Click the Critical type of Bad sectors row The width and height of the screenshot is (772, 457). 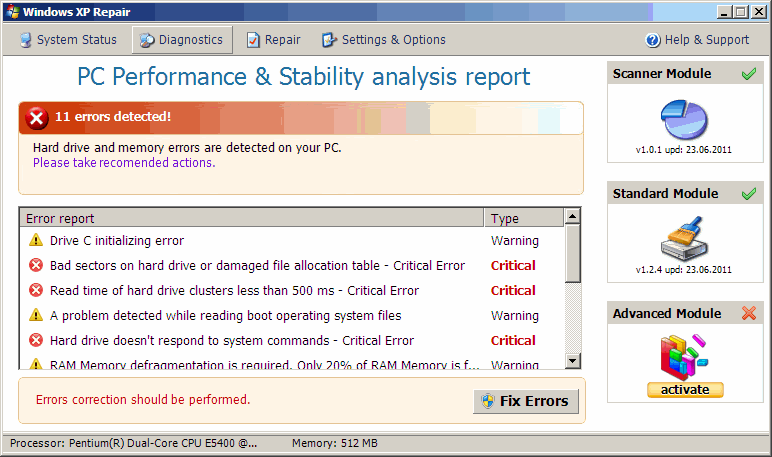513,266
